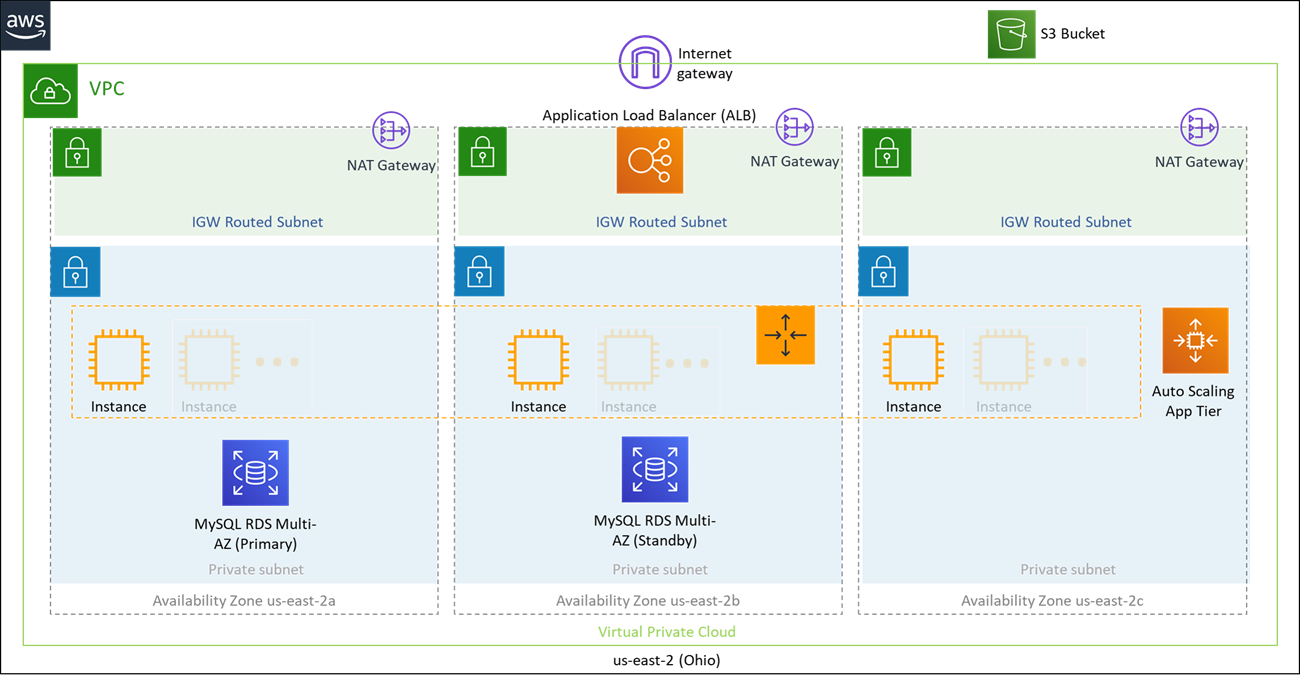Select faded Instance icon in us-east-2a
The width and height of the screenshot is (1300, 680).
[209, 360]
